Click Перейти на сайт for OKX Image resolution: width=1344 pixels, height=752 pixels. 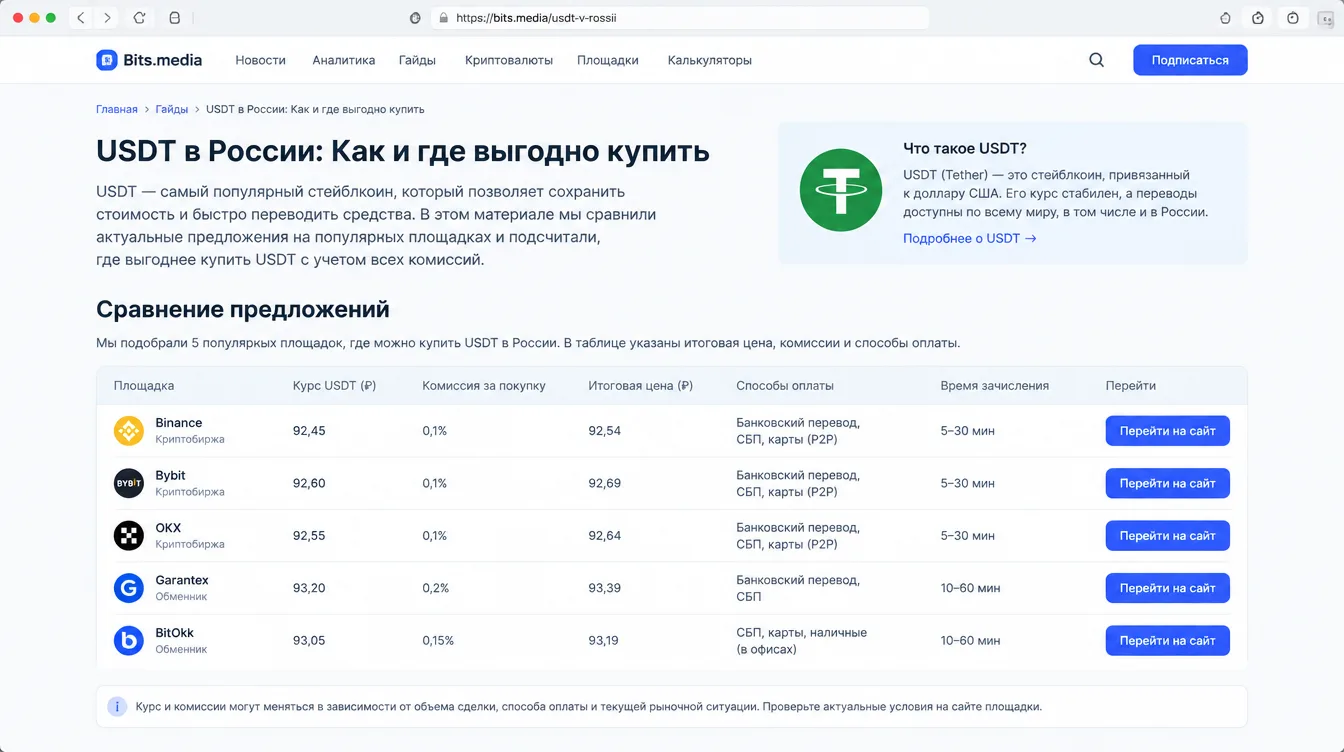(1167, 536)
